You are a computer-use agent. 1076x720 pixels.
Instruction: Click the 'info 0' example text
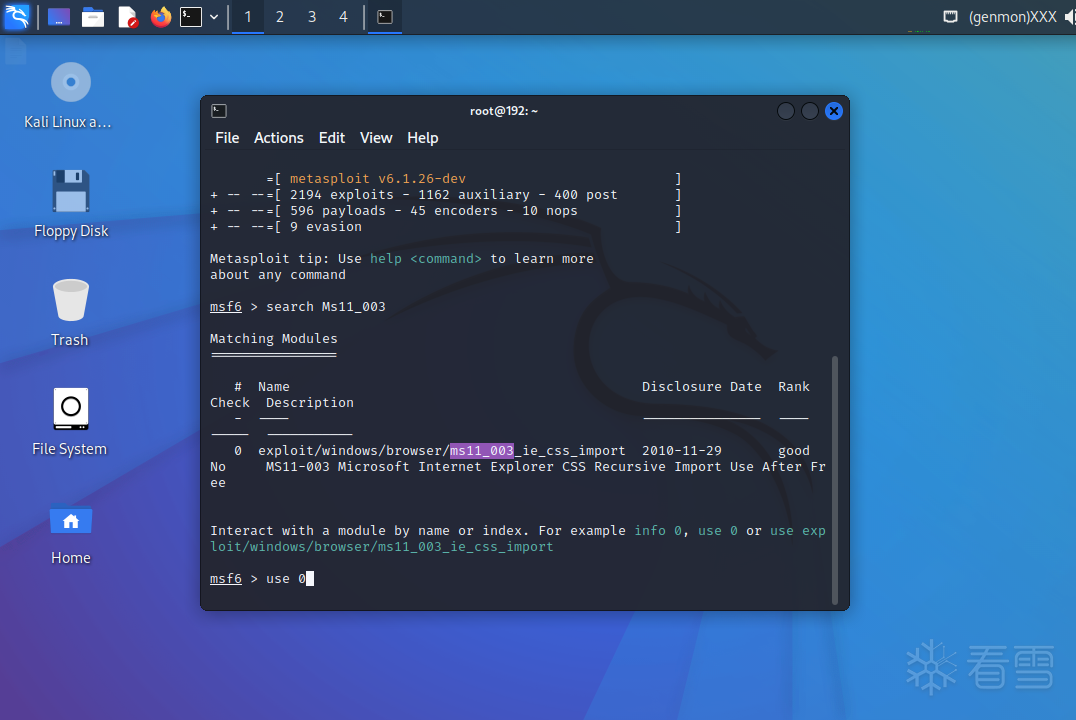pyautogui.click(x=658, y=531)
